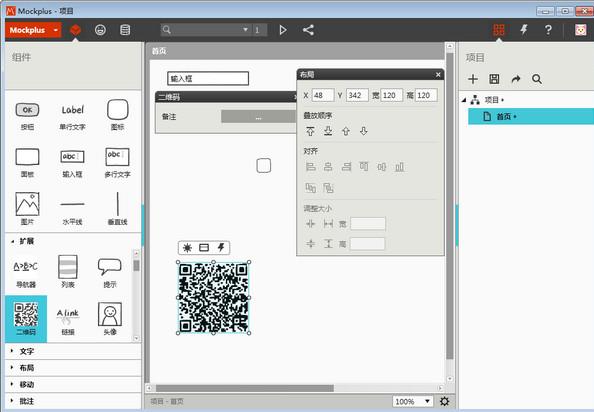Click the align top icon

pyautogui.click(x=364, y=167)
